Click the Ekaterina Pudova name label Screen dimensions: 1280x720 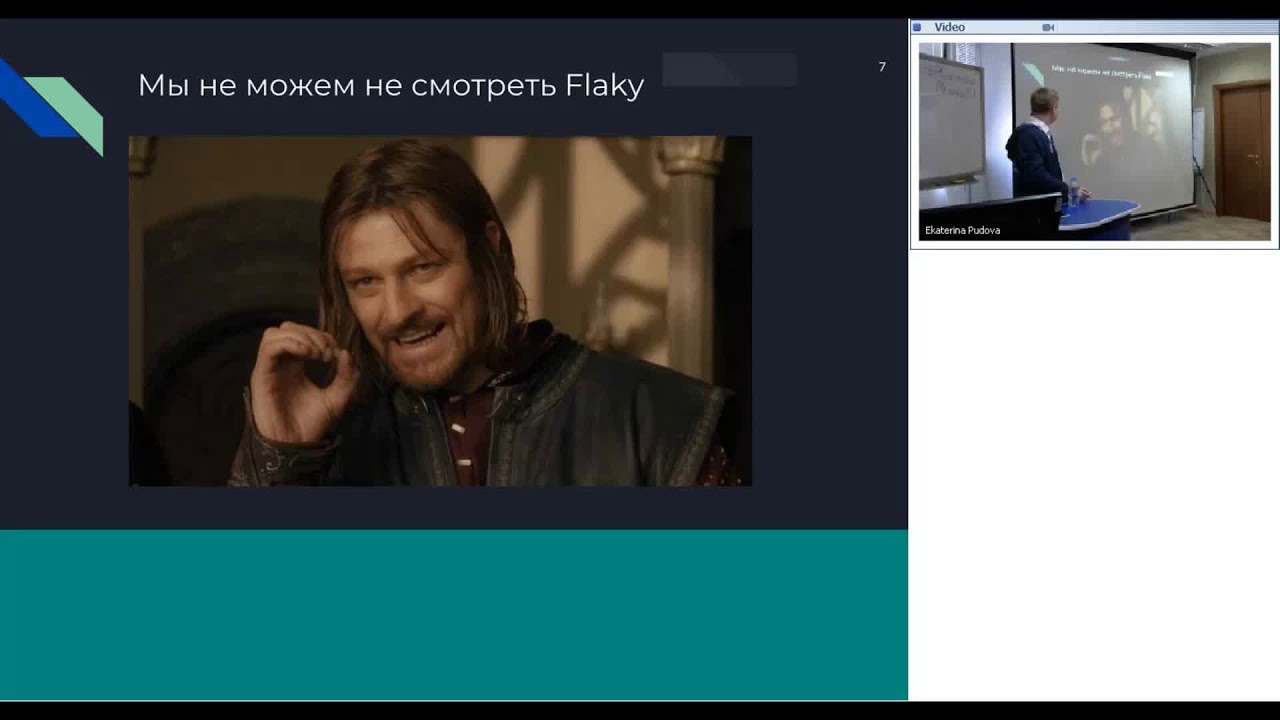pyautogui.click(x=962, y=230)
